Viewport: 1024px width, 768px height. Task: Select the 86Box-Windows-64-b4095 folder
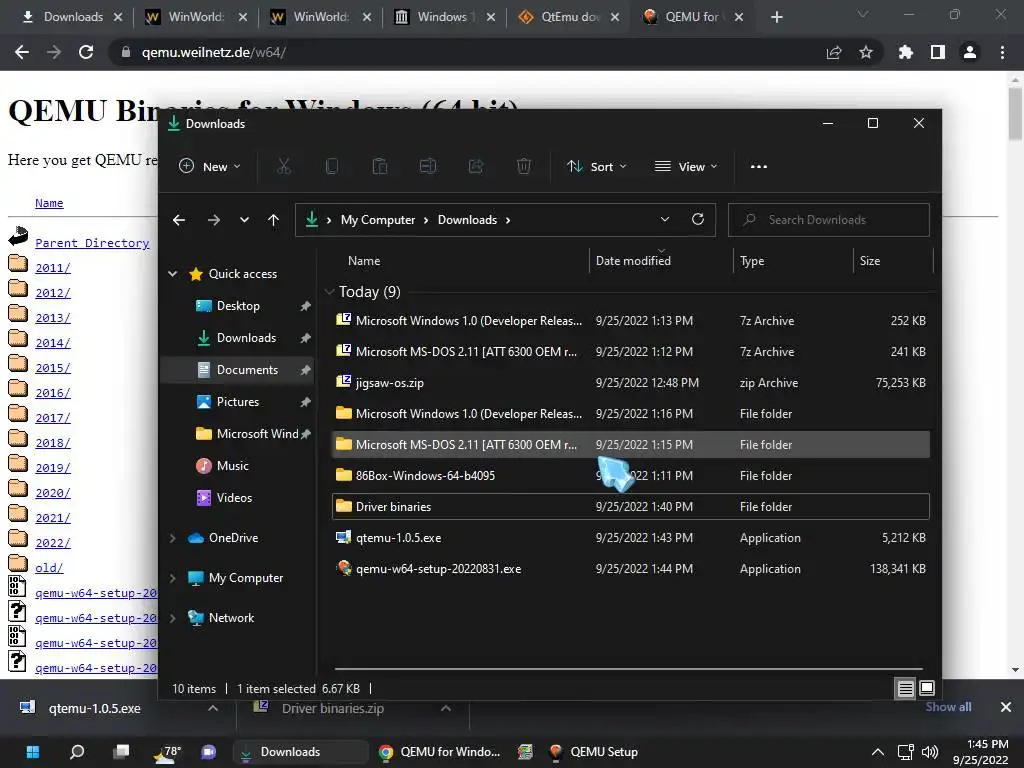point(631,475)
